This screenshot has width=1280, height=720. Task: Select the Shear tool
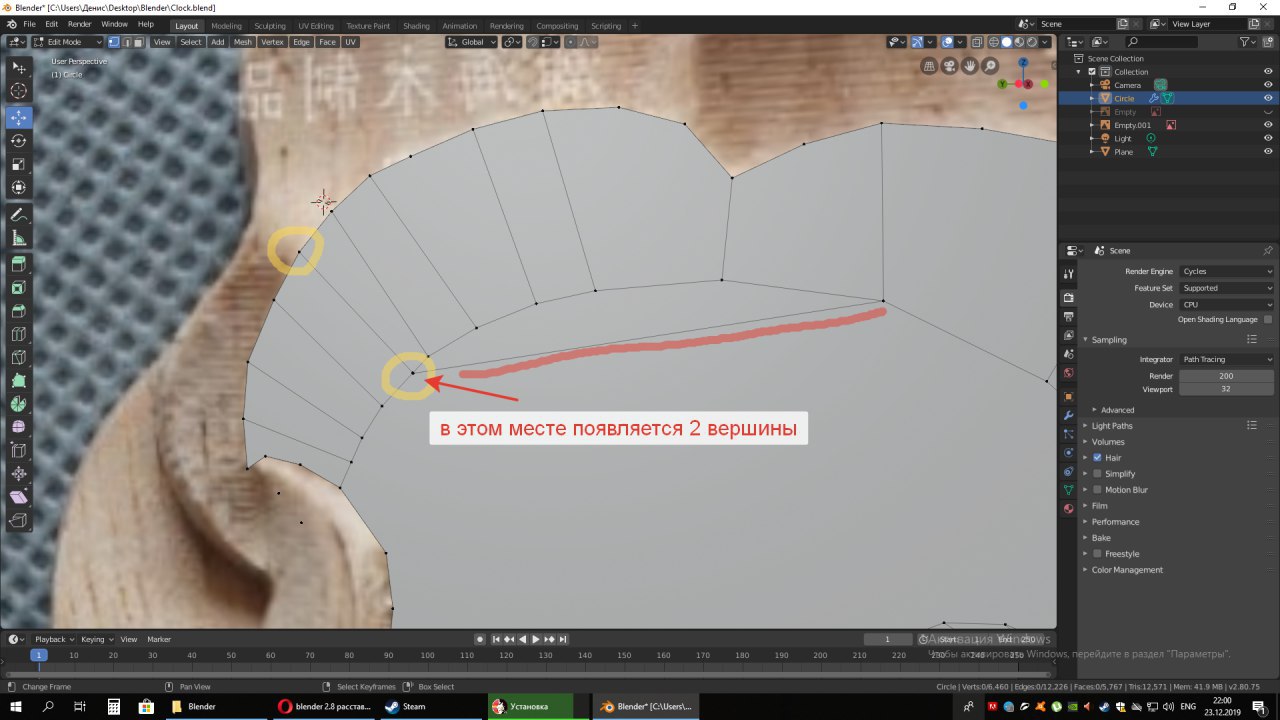[19, 498]
